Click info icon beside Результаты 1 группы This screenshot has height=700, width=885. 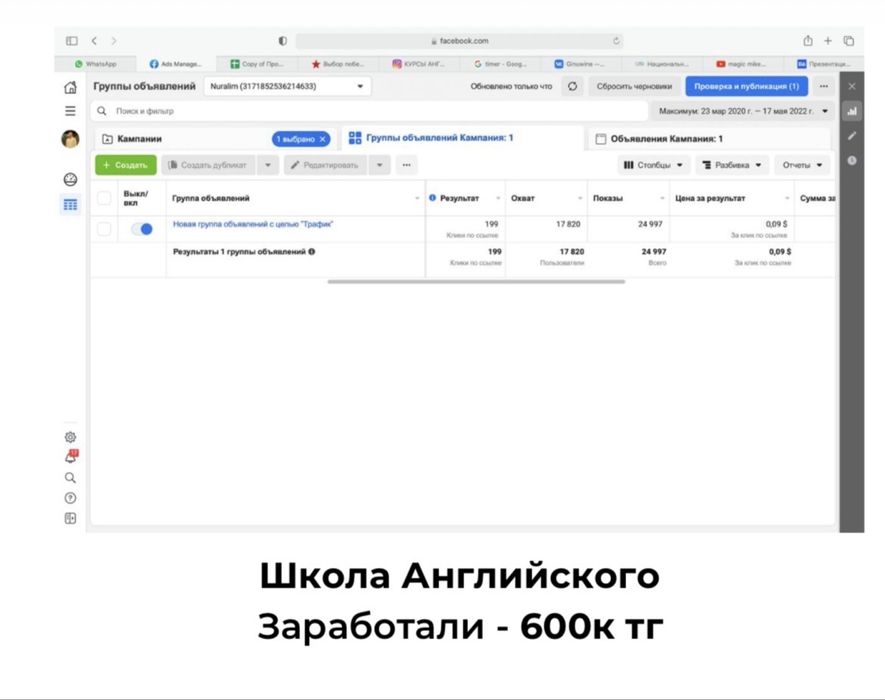[312, 251]
